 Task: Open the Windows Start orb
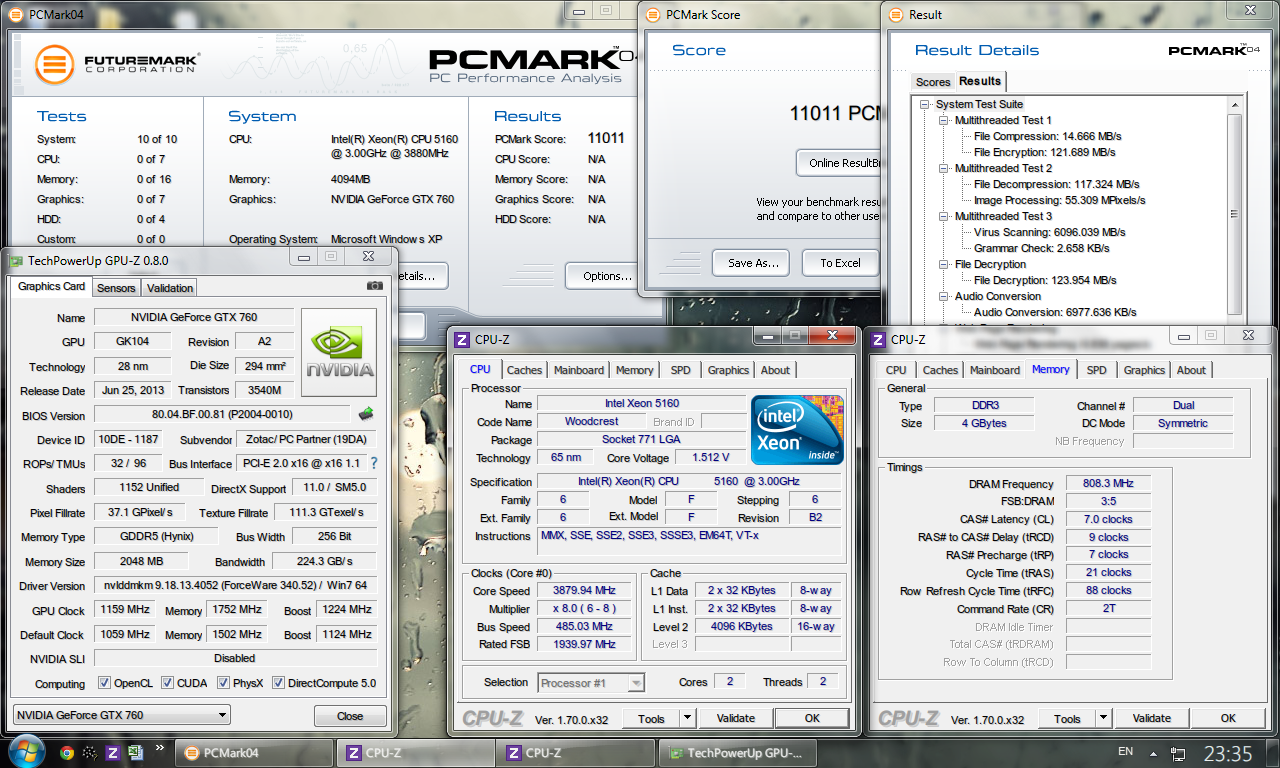(x=27, y=752)
